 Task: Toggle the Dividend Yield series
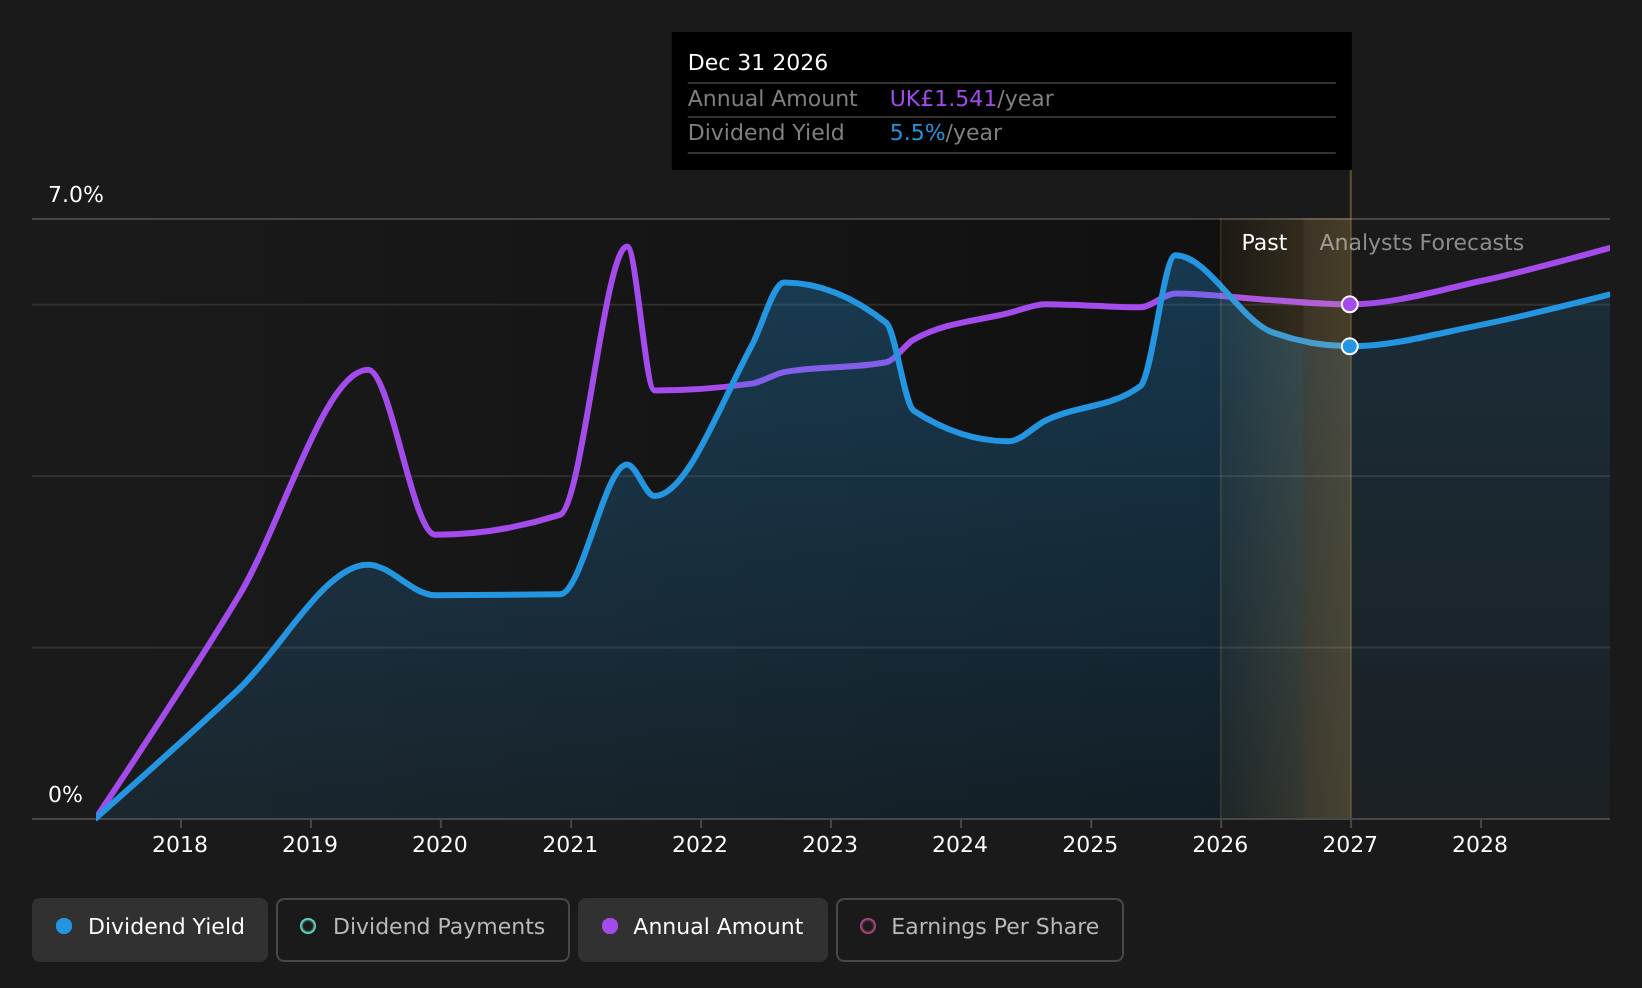pos(150,930)
